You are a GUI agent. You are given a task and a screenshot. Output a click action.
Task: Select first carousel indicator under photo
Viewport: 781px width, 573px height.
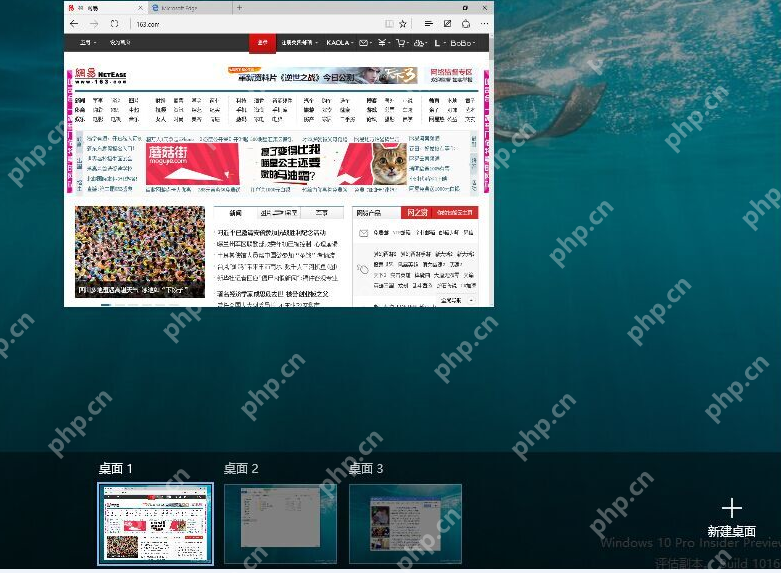pos(106,304)
